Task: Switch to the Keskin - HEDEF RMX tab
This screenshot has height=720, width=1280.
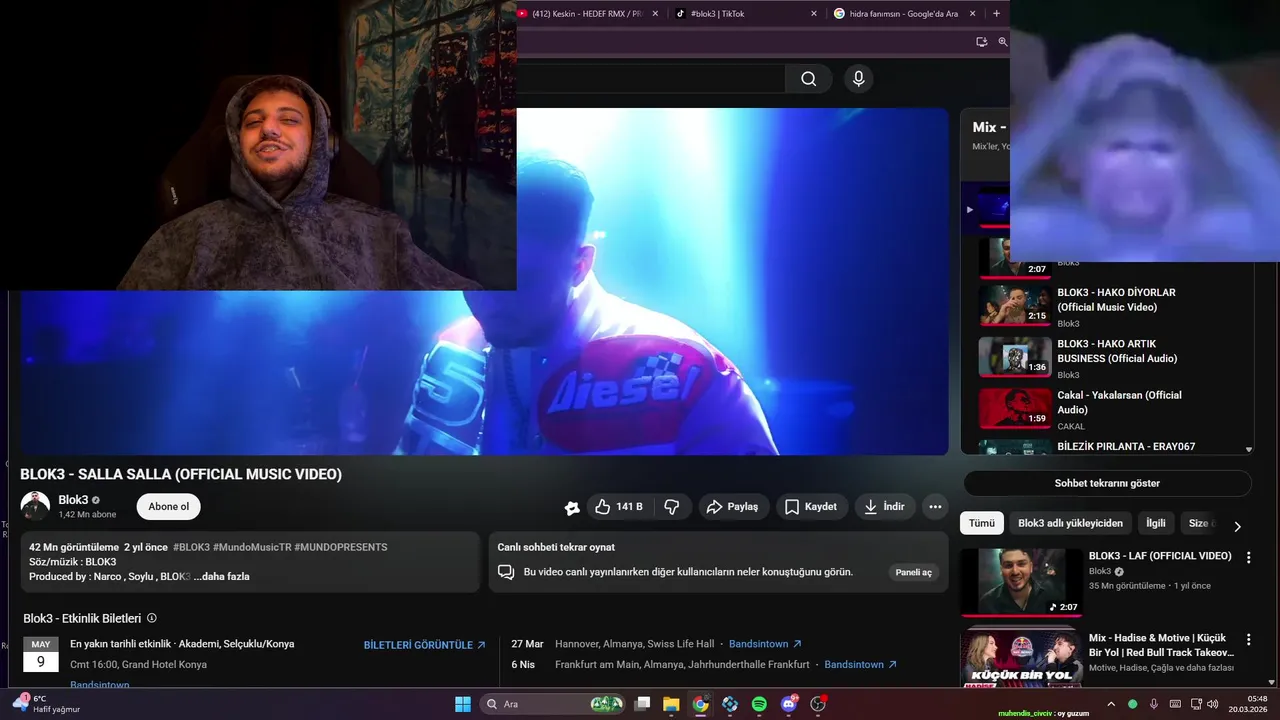Action: click(x=586, y=14)
